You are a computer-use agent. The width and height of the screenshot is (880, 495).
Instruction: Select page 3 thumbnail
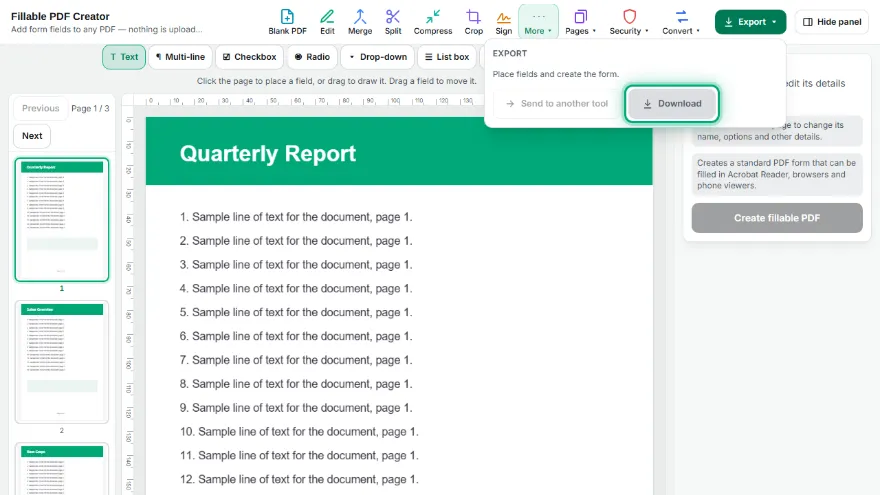point(62,469)
